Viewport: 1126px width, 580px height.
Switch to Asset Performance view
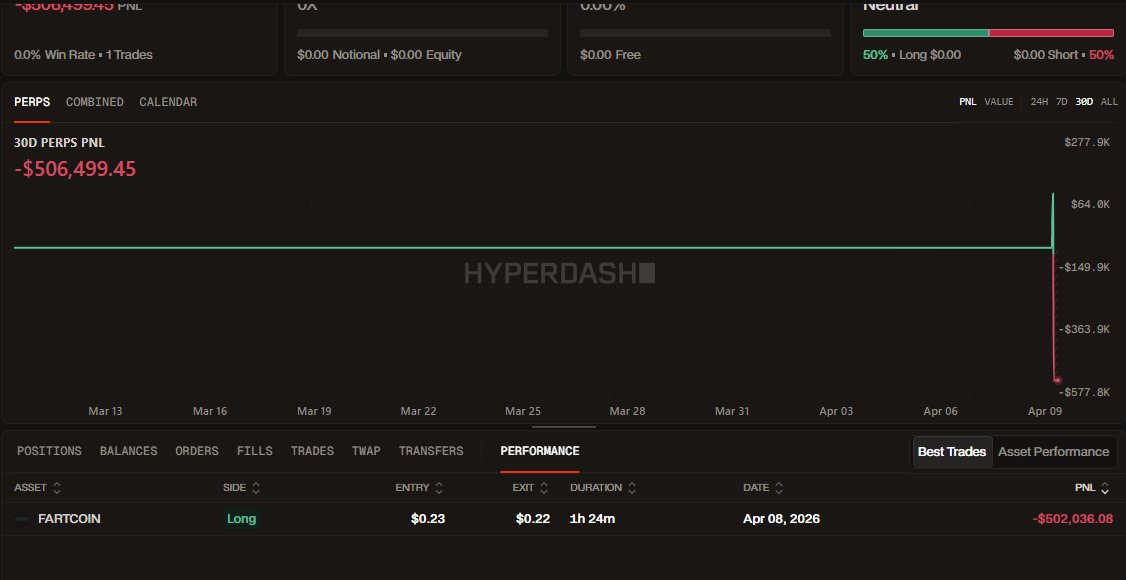click(x=1053, y=452)
